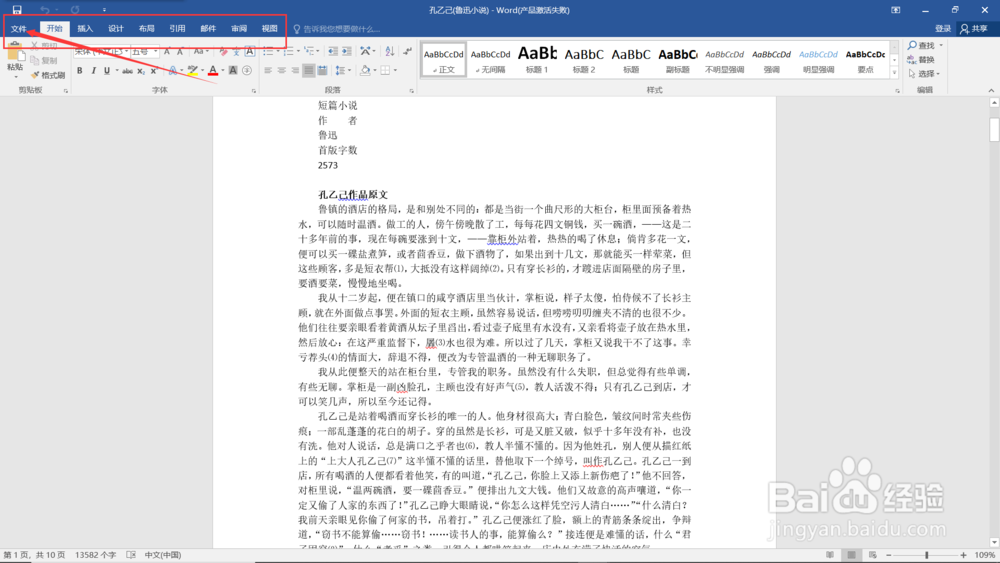Click the 登录 sign-in link
The width and height of the screenshot is (1000, 563).
pyautogui.click(x=943, y=29)
